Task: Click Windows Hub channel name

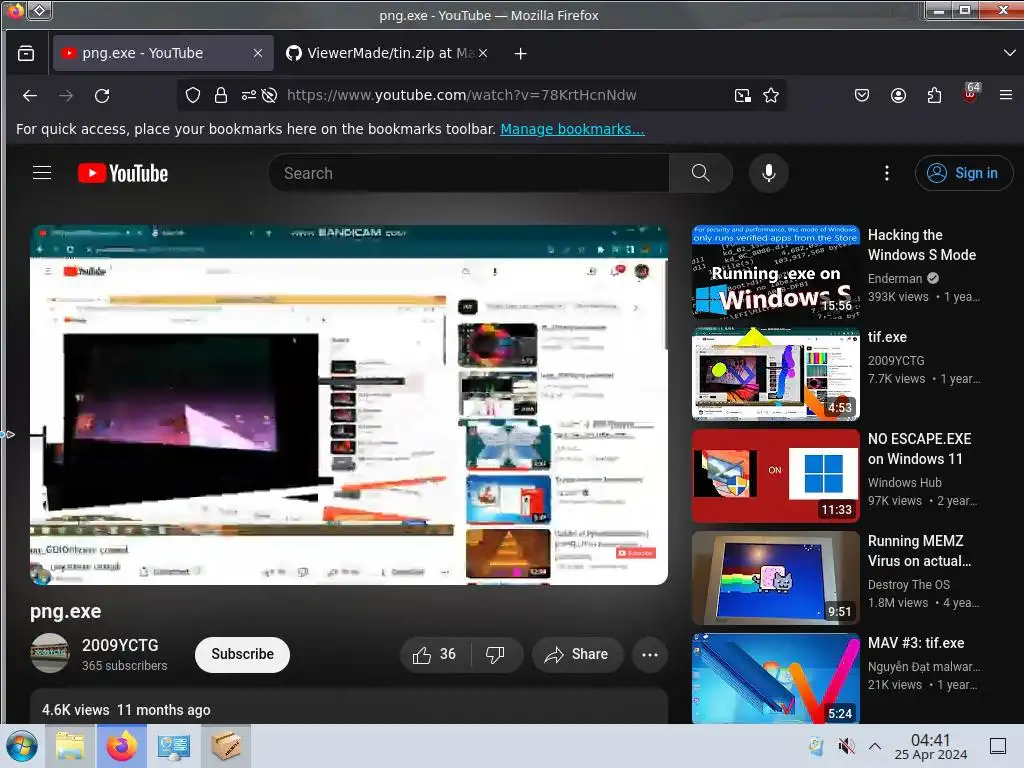Action: pyautogui.click(x=904, y=483)
